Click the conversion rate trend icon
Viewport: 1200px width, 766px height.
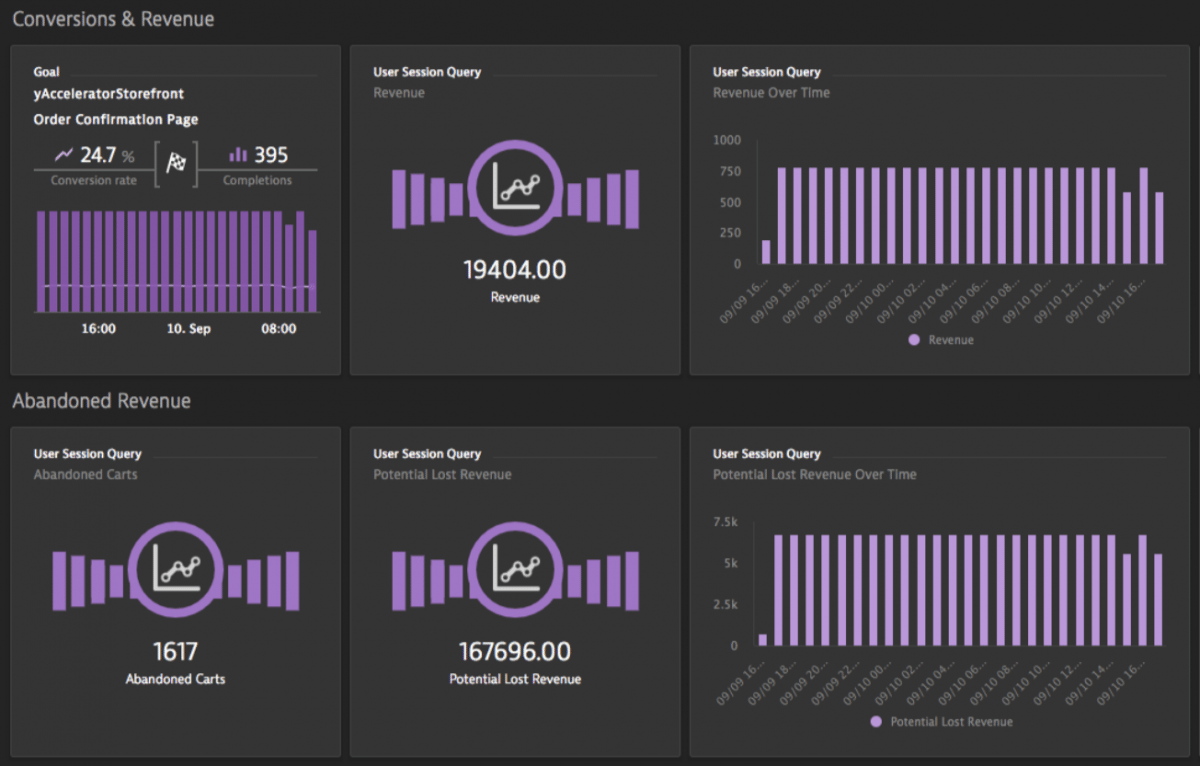(64, 155)
